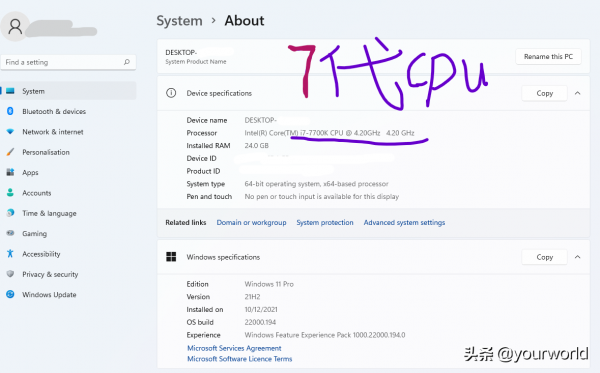Viewport: 600px width, 373px height.
Task: Click the user account avatar icon
Action: tap(15, 27)
